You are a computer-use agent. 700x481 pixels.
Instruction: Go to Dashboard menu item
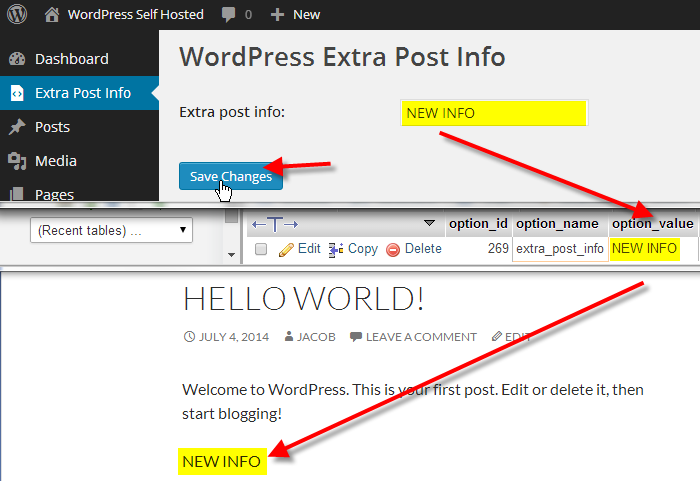point(71,59)
